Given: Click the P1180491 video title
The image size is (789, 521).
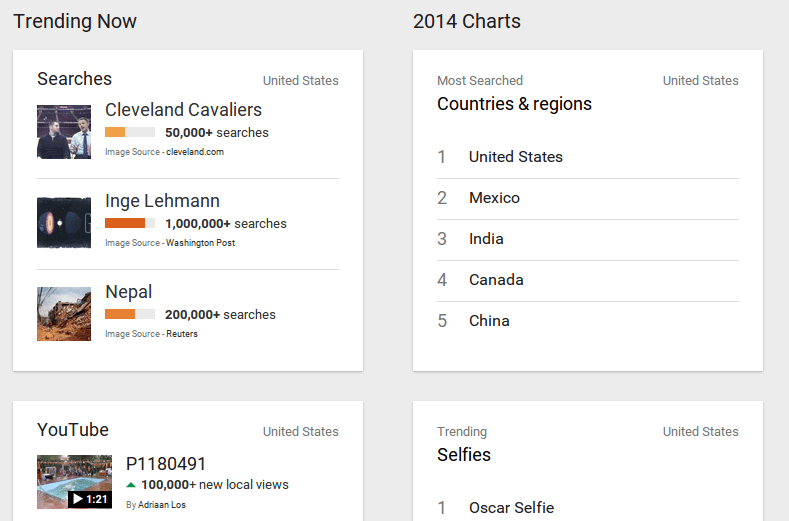Looking at the screenshot, I should 166,463.
